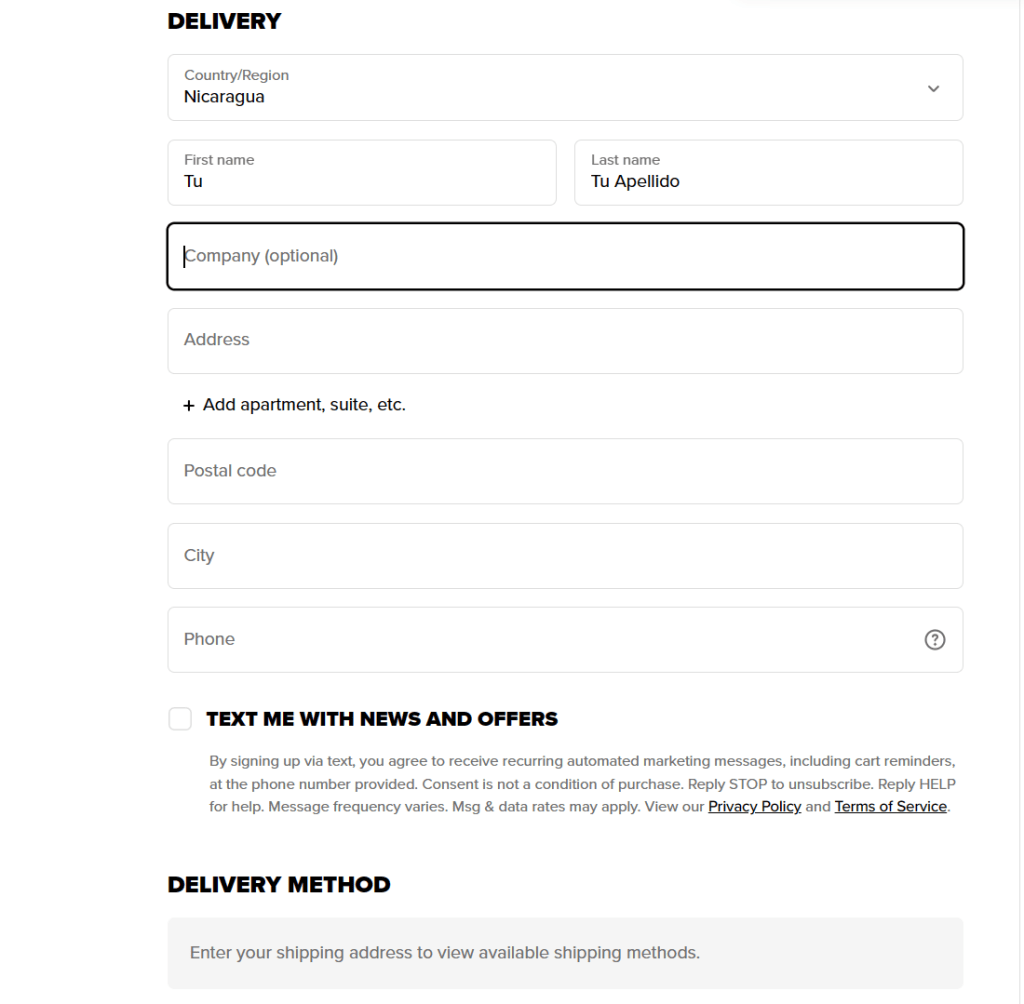This screenshot has width=1024, height=1004.
Task: Focus the First name field
Action: (362, 172)
